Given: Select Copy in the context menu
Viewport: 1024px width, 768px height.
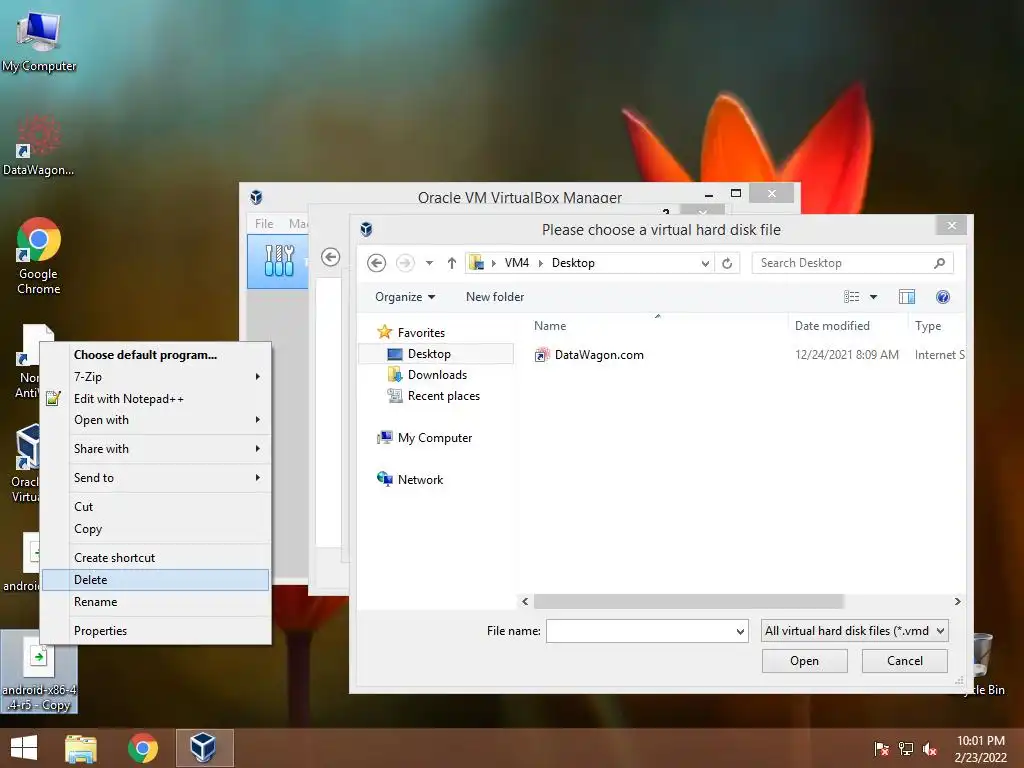Looking at the screenshot, I should click(155, 529).
